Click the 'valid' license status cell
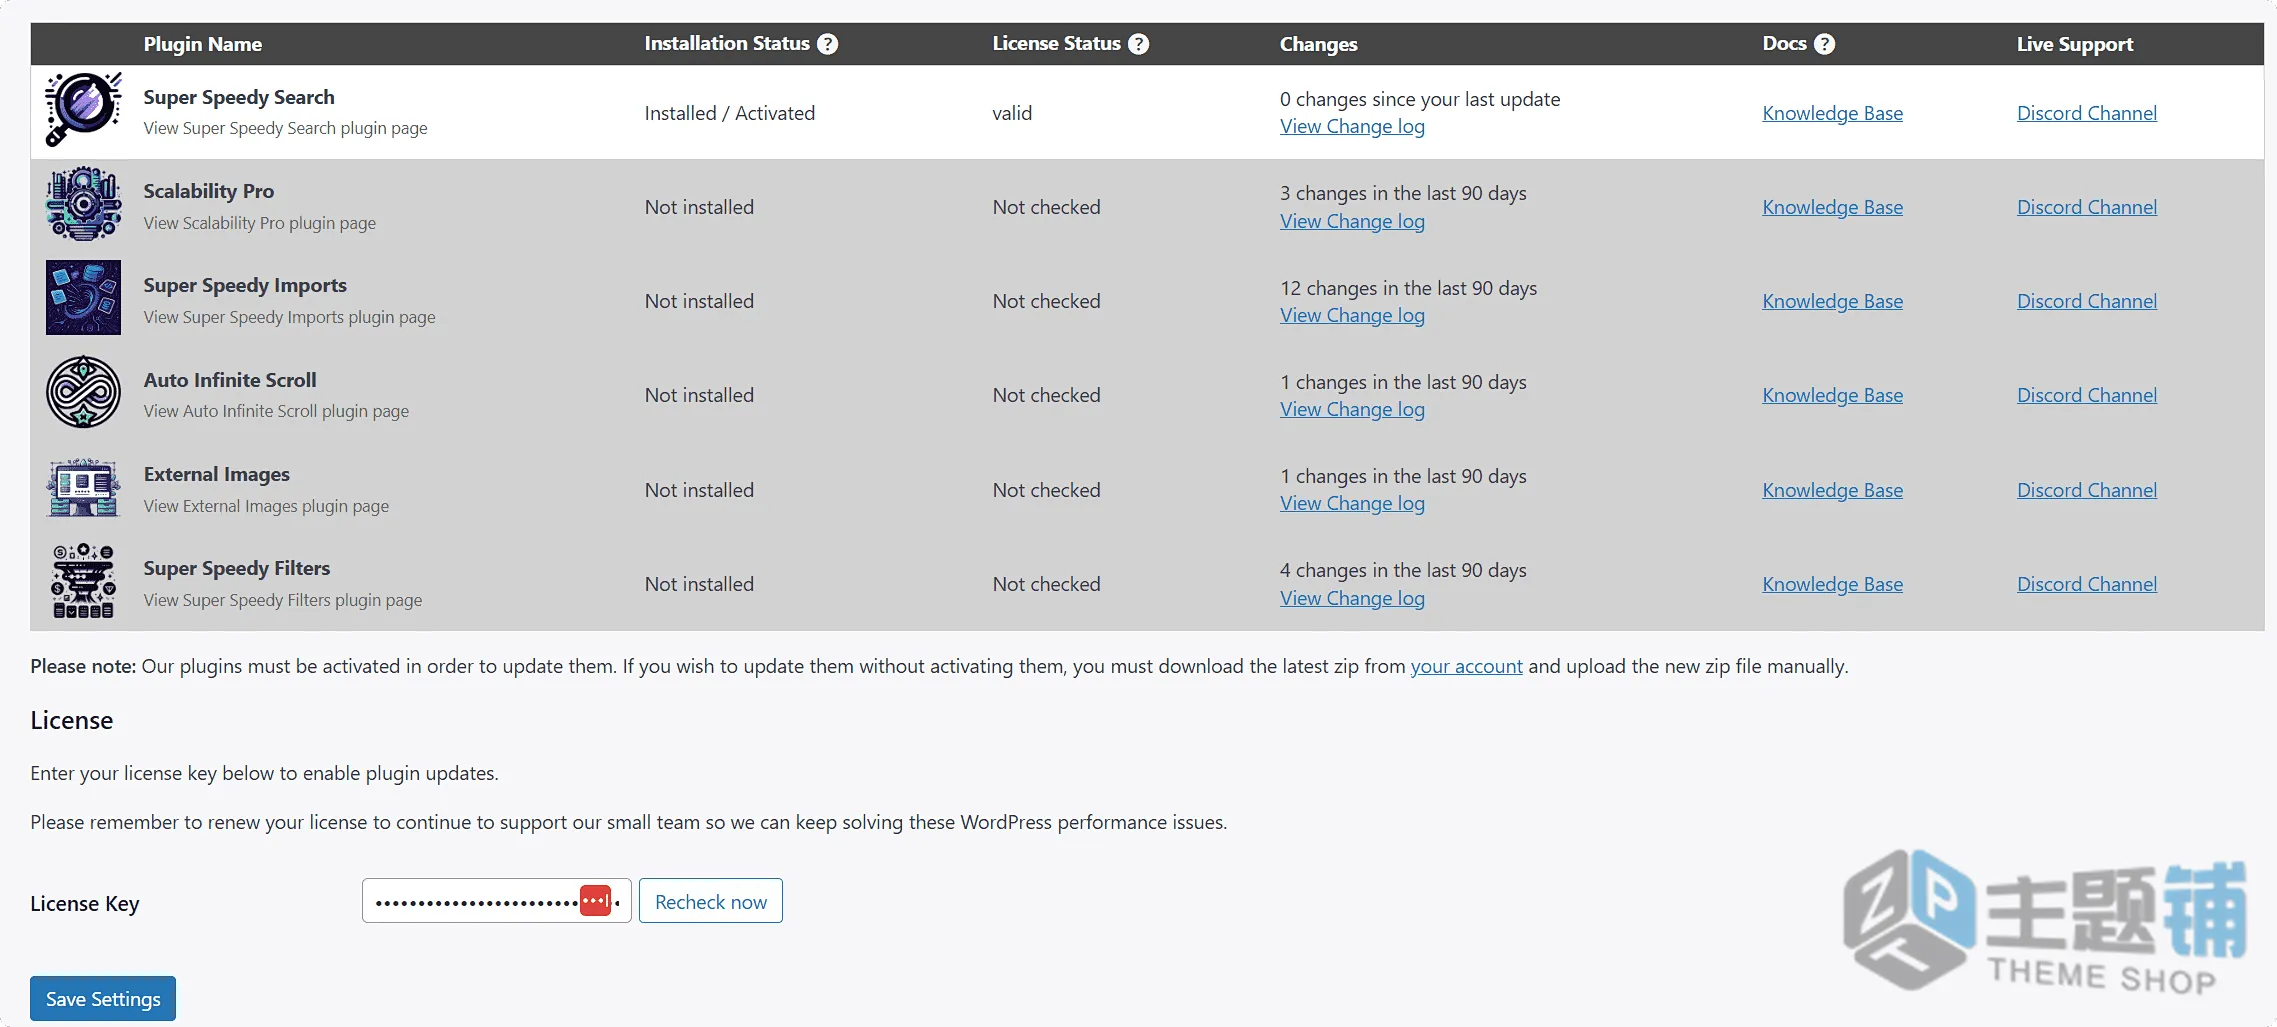Viewport: 2277px width, 1027px height. 1012,113
